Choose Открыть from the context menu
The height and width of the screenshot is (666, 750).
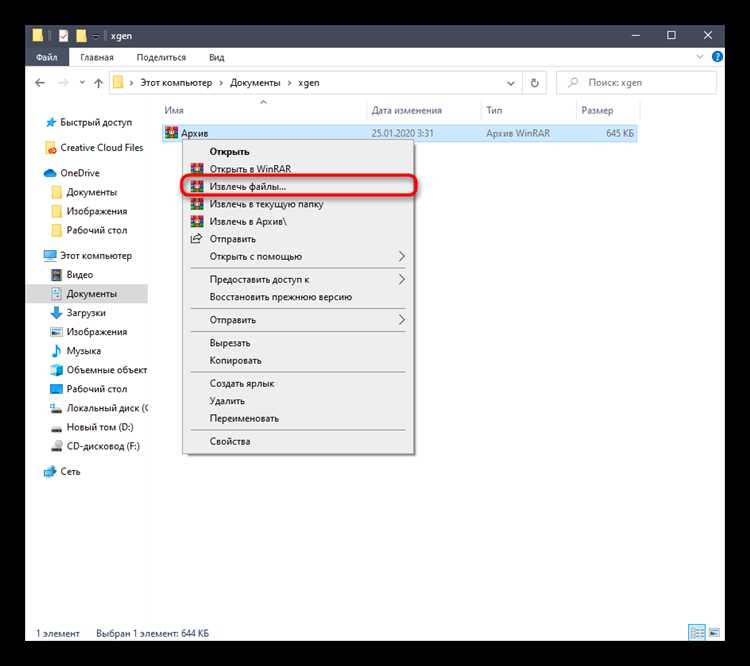[298, 152]
